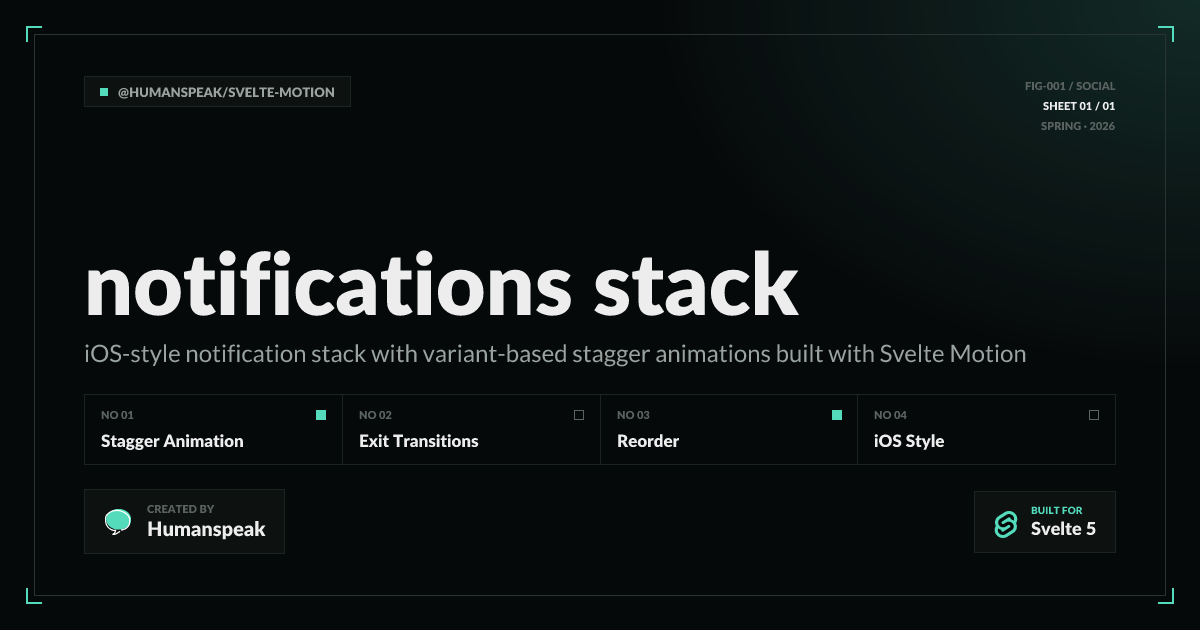Click the 'SPRING · 2026' label
The image size is (1200, 630).
[x=1078, y=126]
